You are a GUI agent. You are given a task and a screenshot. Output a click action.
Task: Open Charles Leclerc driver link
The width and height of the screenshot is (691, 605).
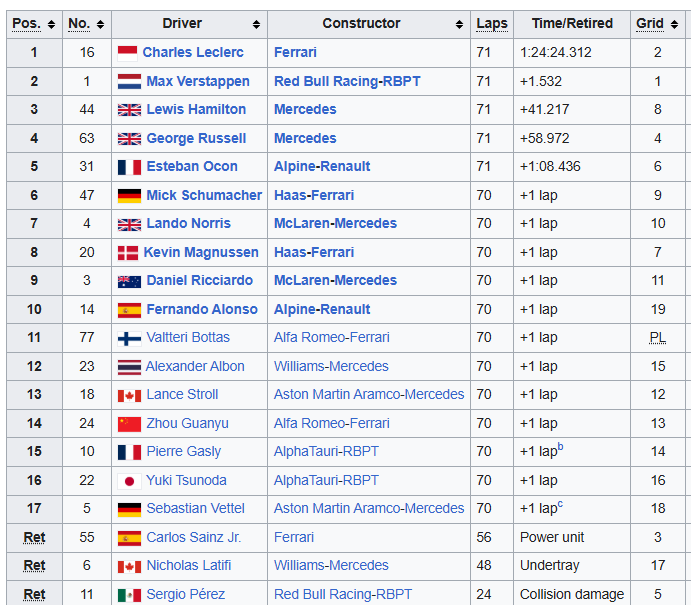[x=193, y=52]
